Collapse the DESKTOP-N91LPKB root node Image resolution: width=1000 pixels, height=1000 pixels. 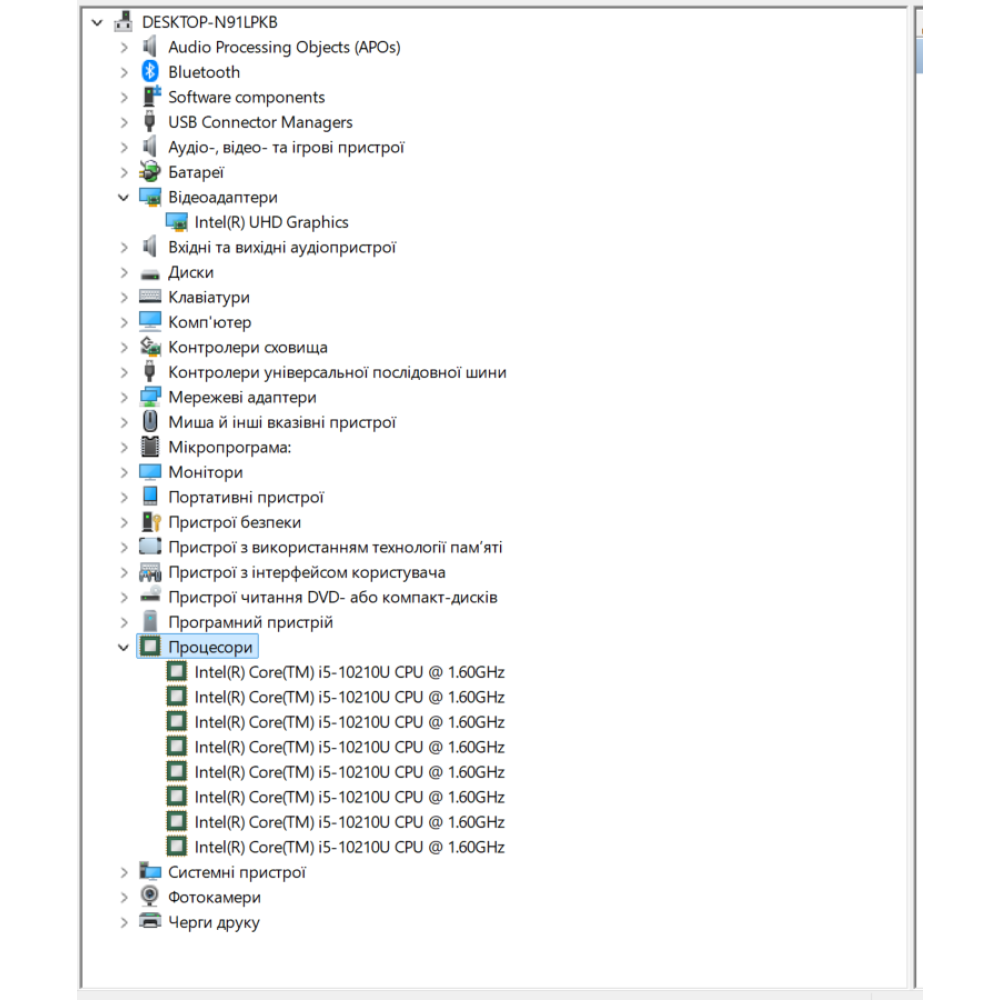coord(97,22)
